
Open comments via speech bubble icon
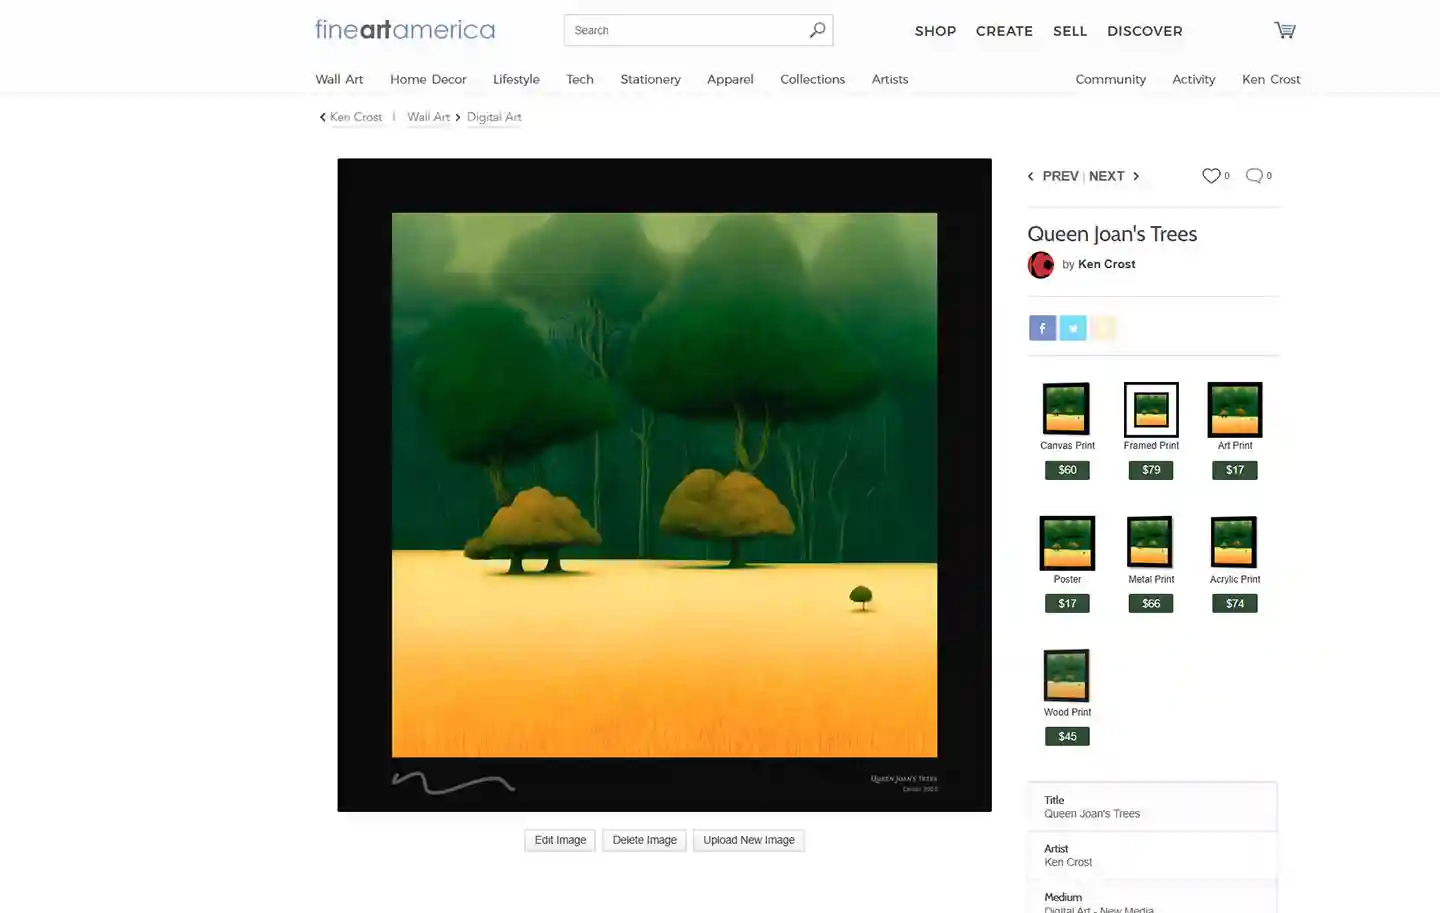[1254, 176]
